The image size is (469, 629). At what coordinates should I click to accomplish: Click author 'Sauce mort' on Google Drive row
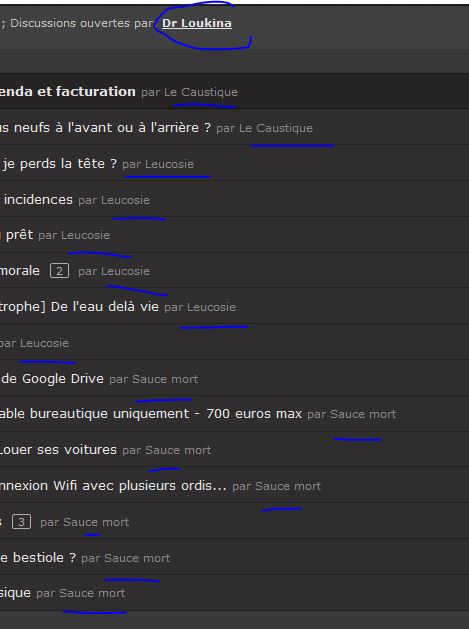(x=165, y=379)
